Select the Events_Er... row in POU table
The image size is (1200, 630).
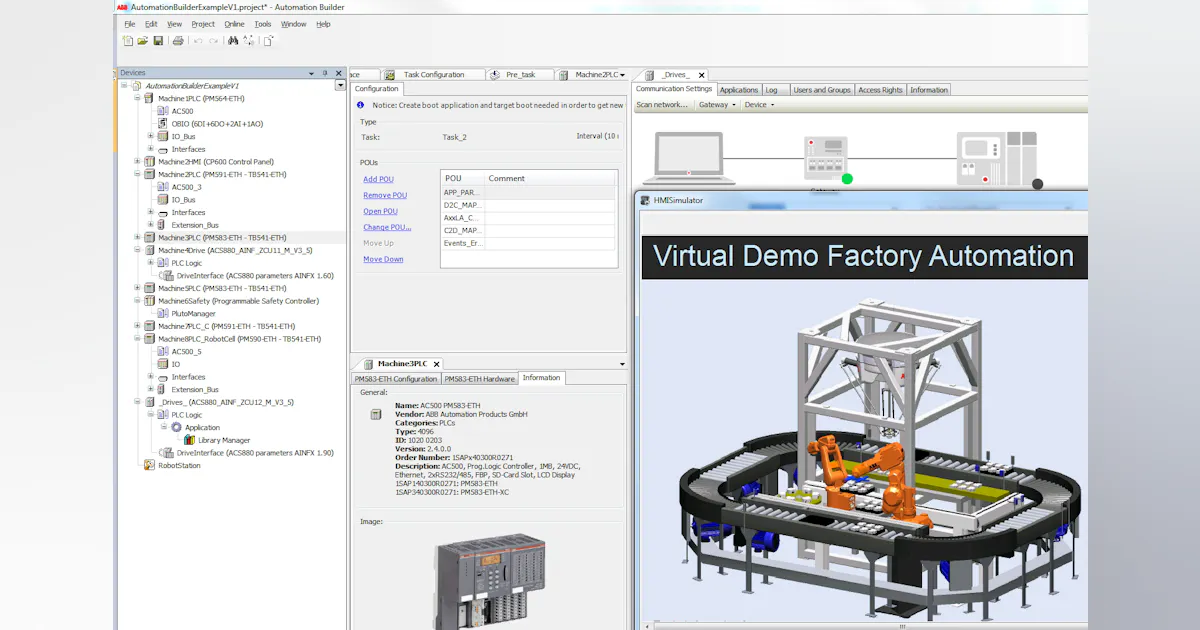tap(528, 243)
